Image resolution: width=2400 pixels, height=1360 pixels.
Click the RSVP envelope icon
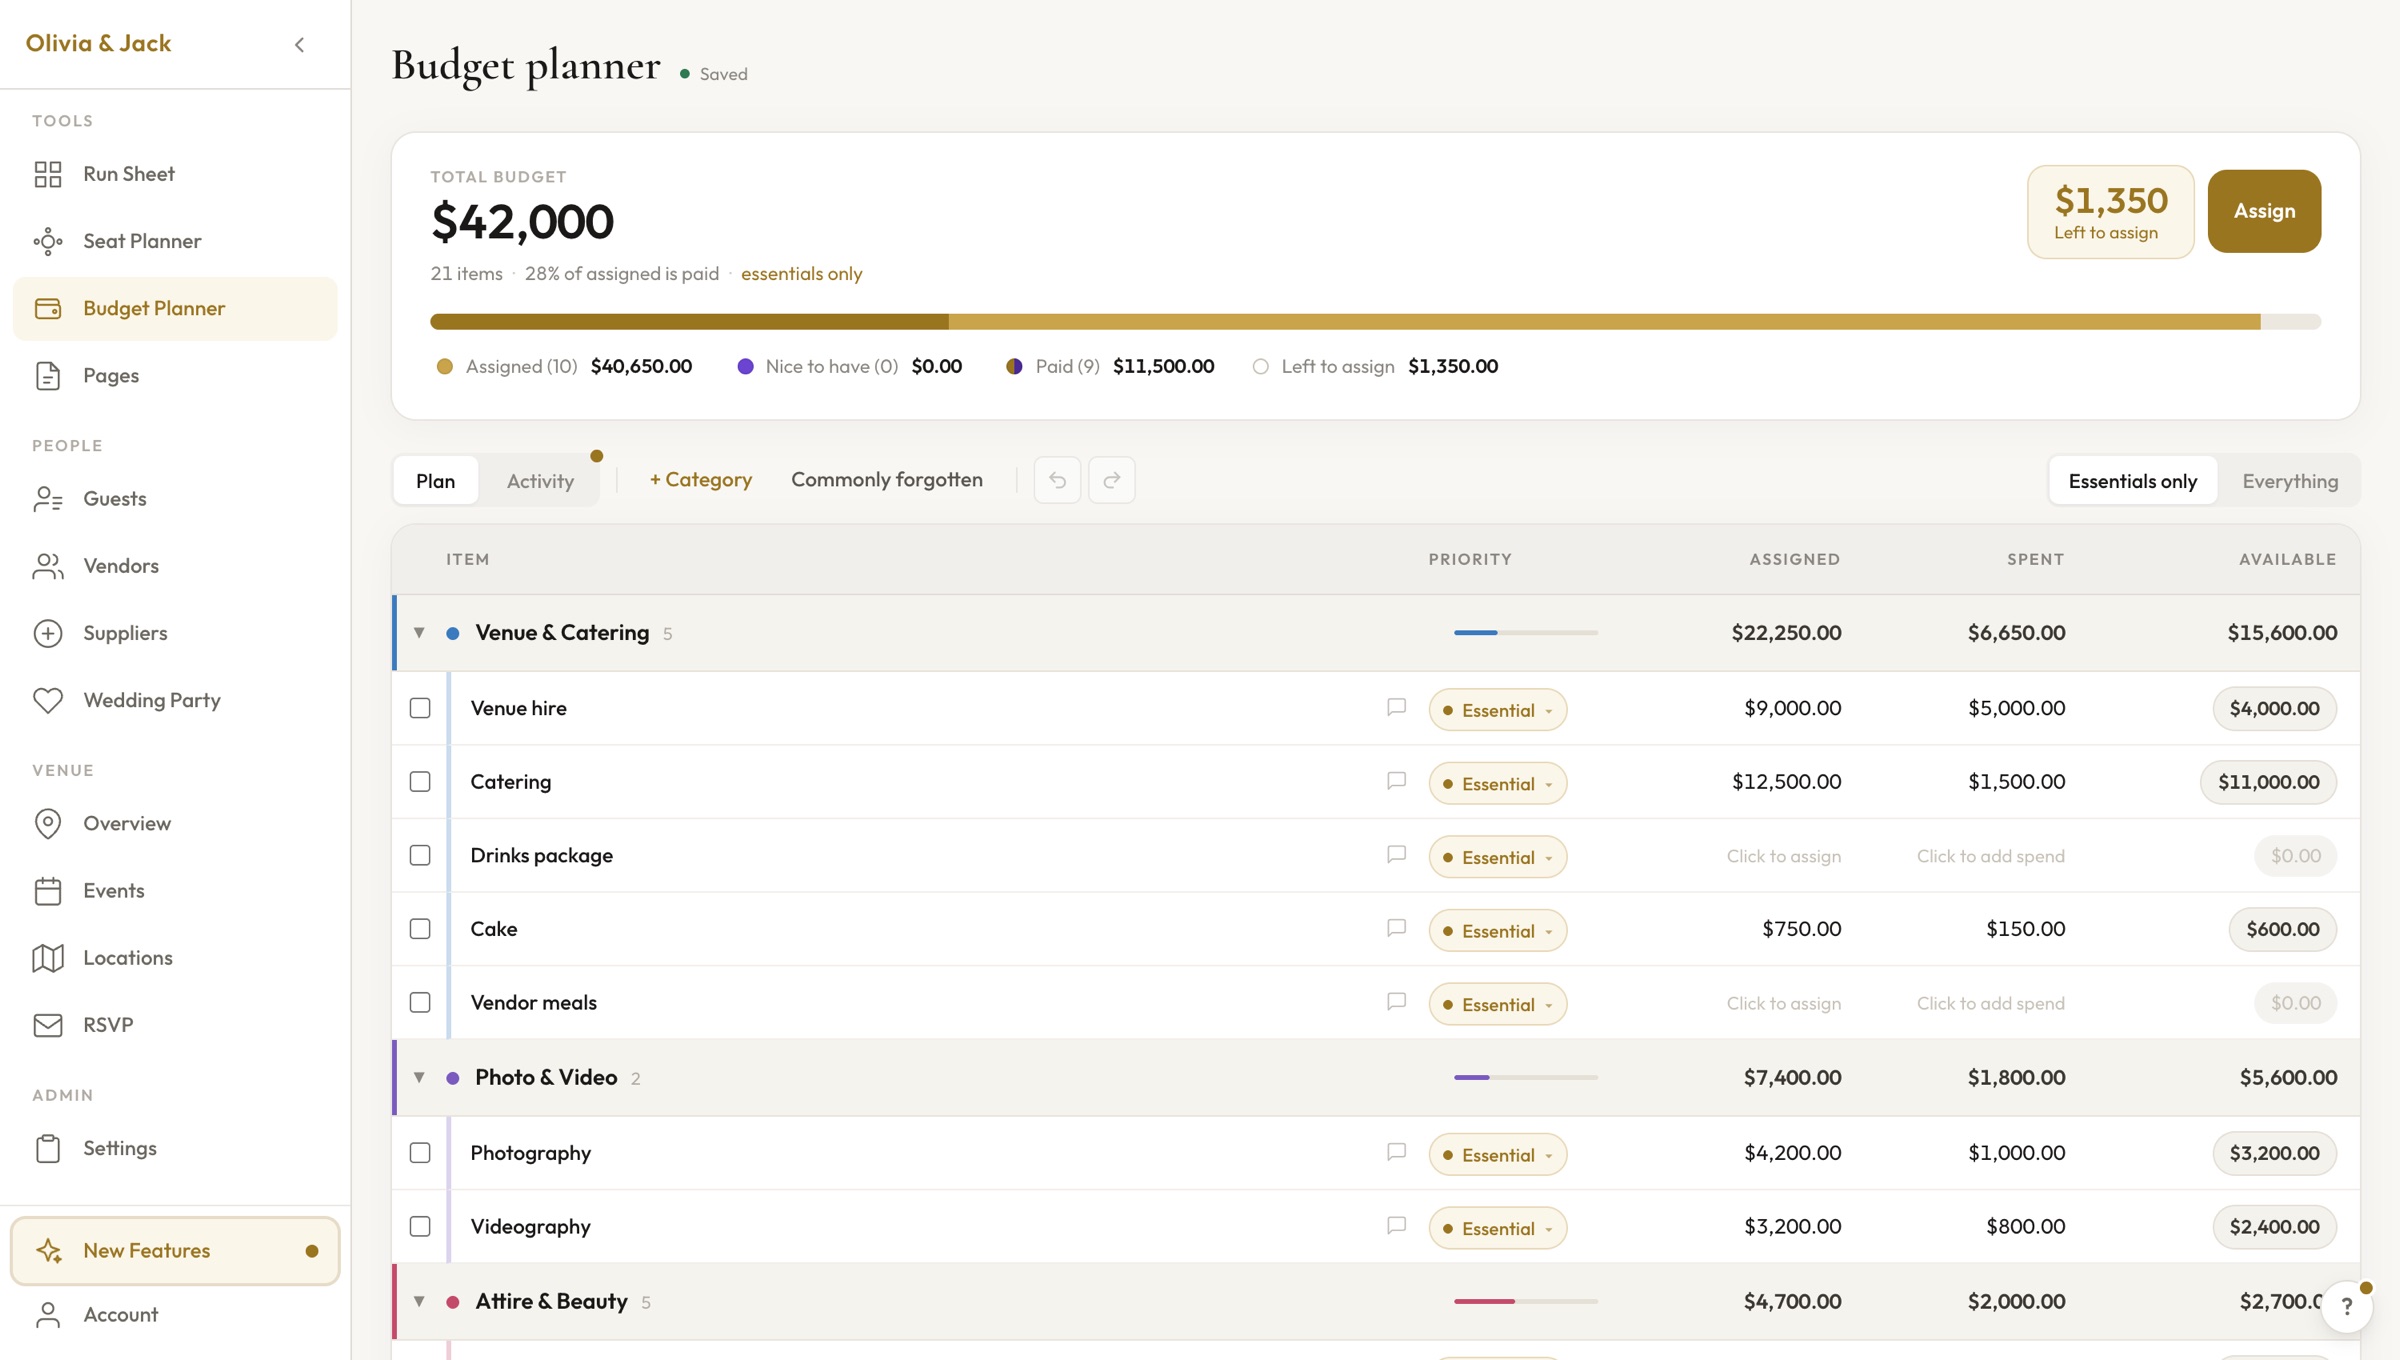pyautogui.click(x=48, y=1025)
